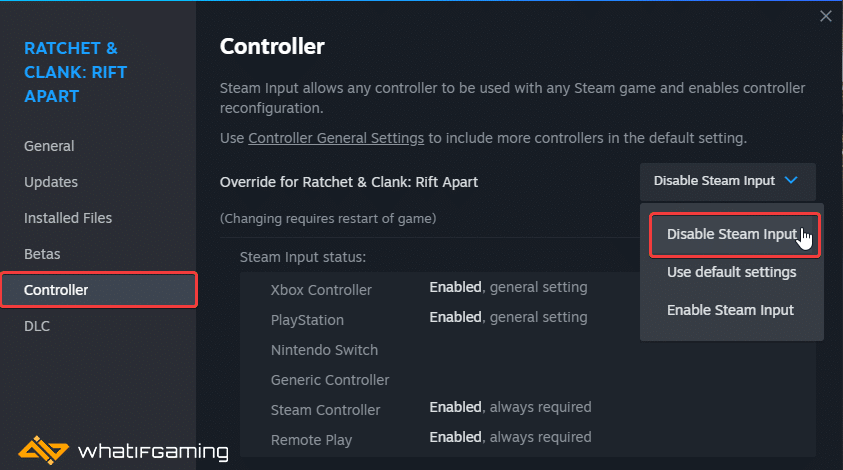Click the Nintendo Switch status row

pyautogui.click(x=527, y=350)
